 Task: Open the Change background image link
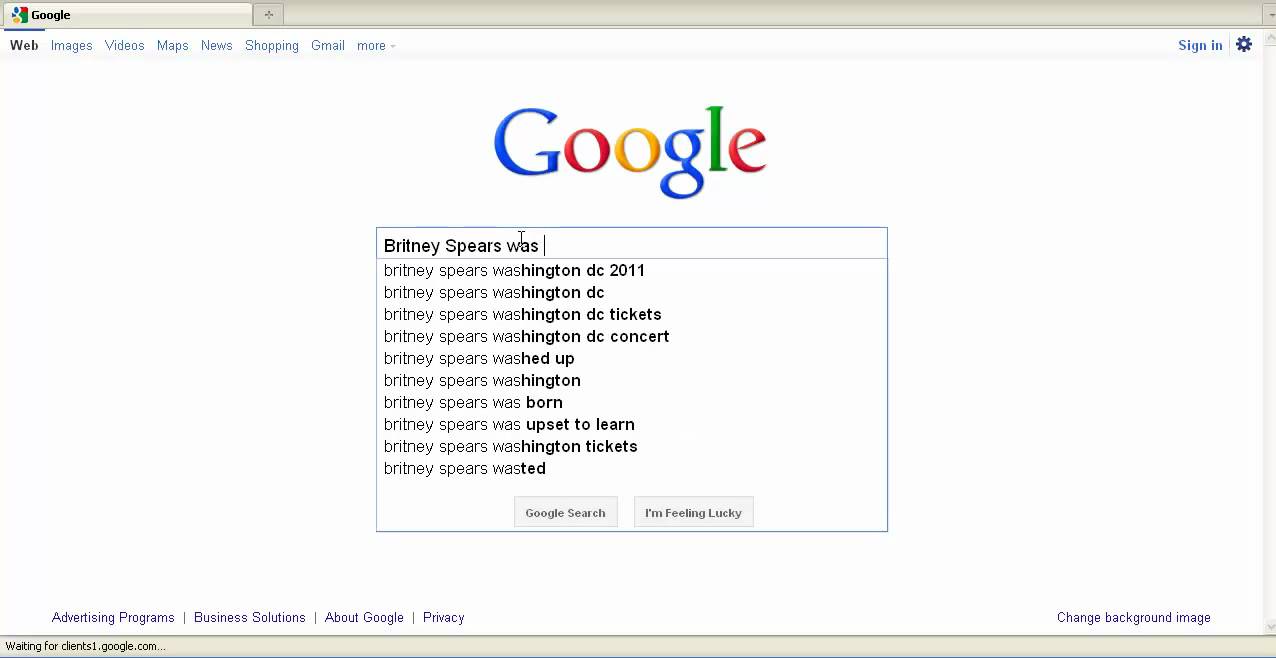click(1133, 617)
